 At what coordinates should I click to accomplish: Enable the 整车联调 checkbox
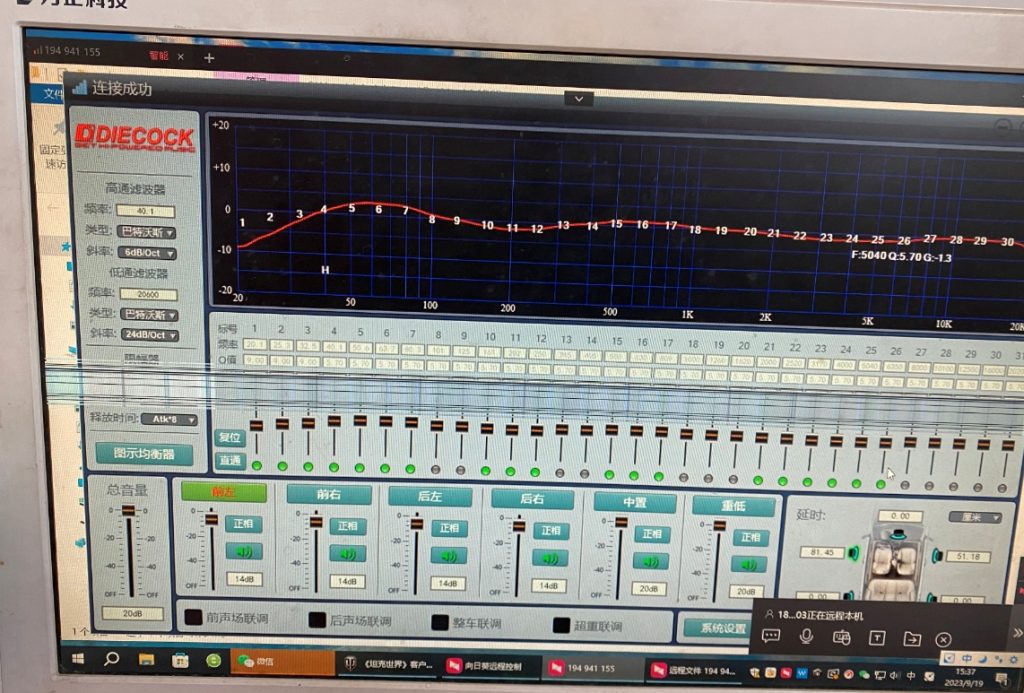coord(440,622)
